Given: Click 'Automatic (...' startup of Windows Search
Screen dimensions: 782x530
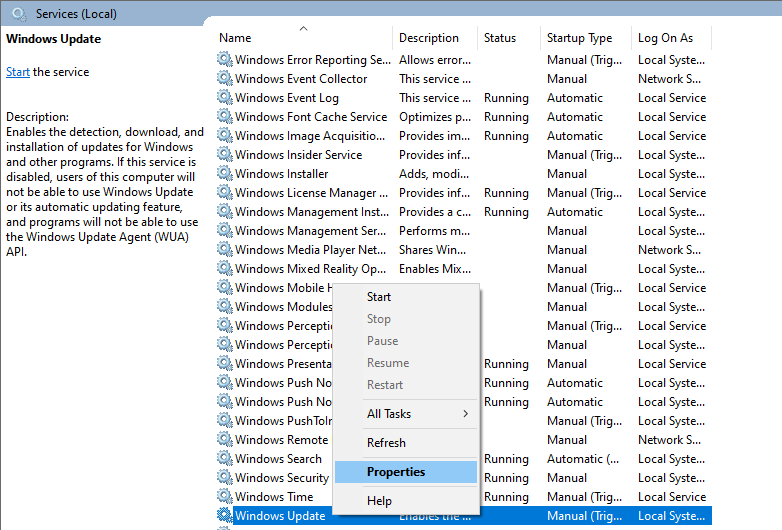Looking at the screenshot, I should (583, 459).
